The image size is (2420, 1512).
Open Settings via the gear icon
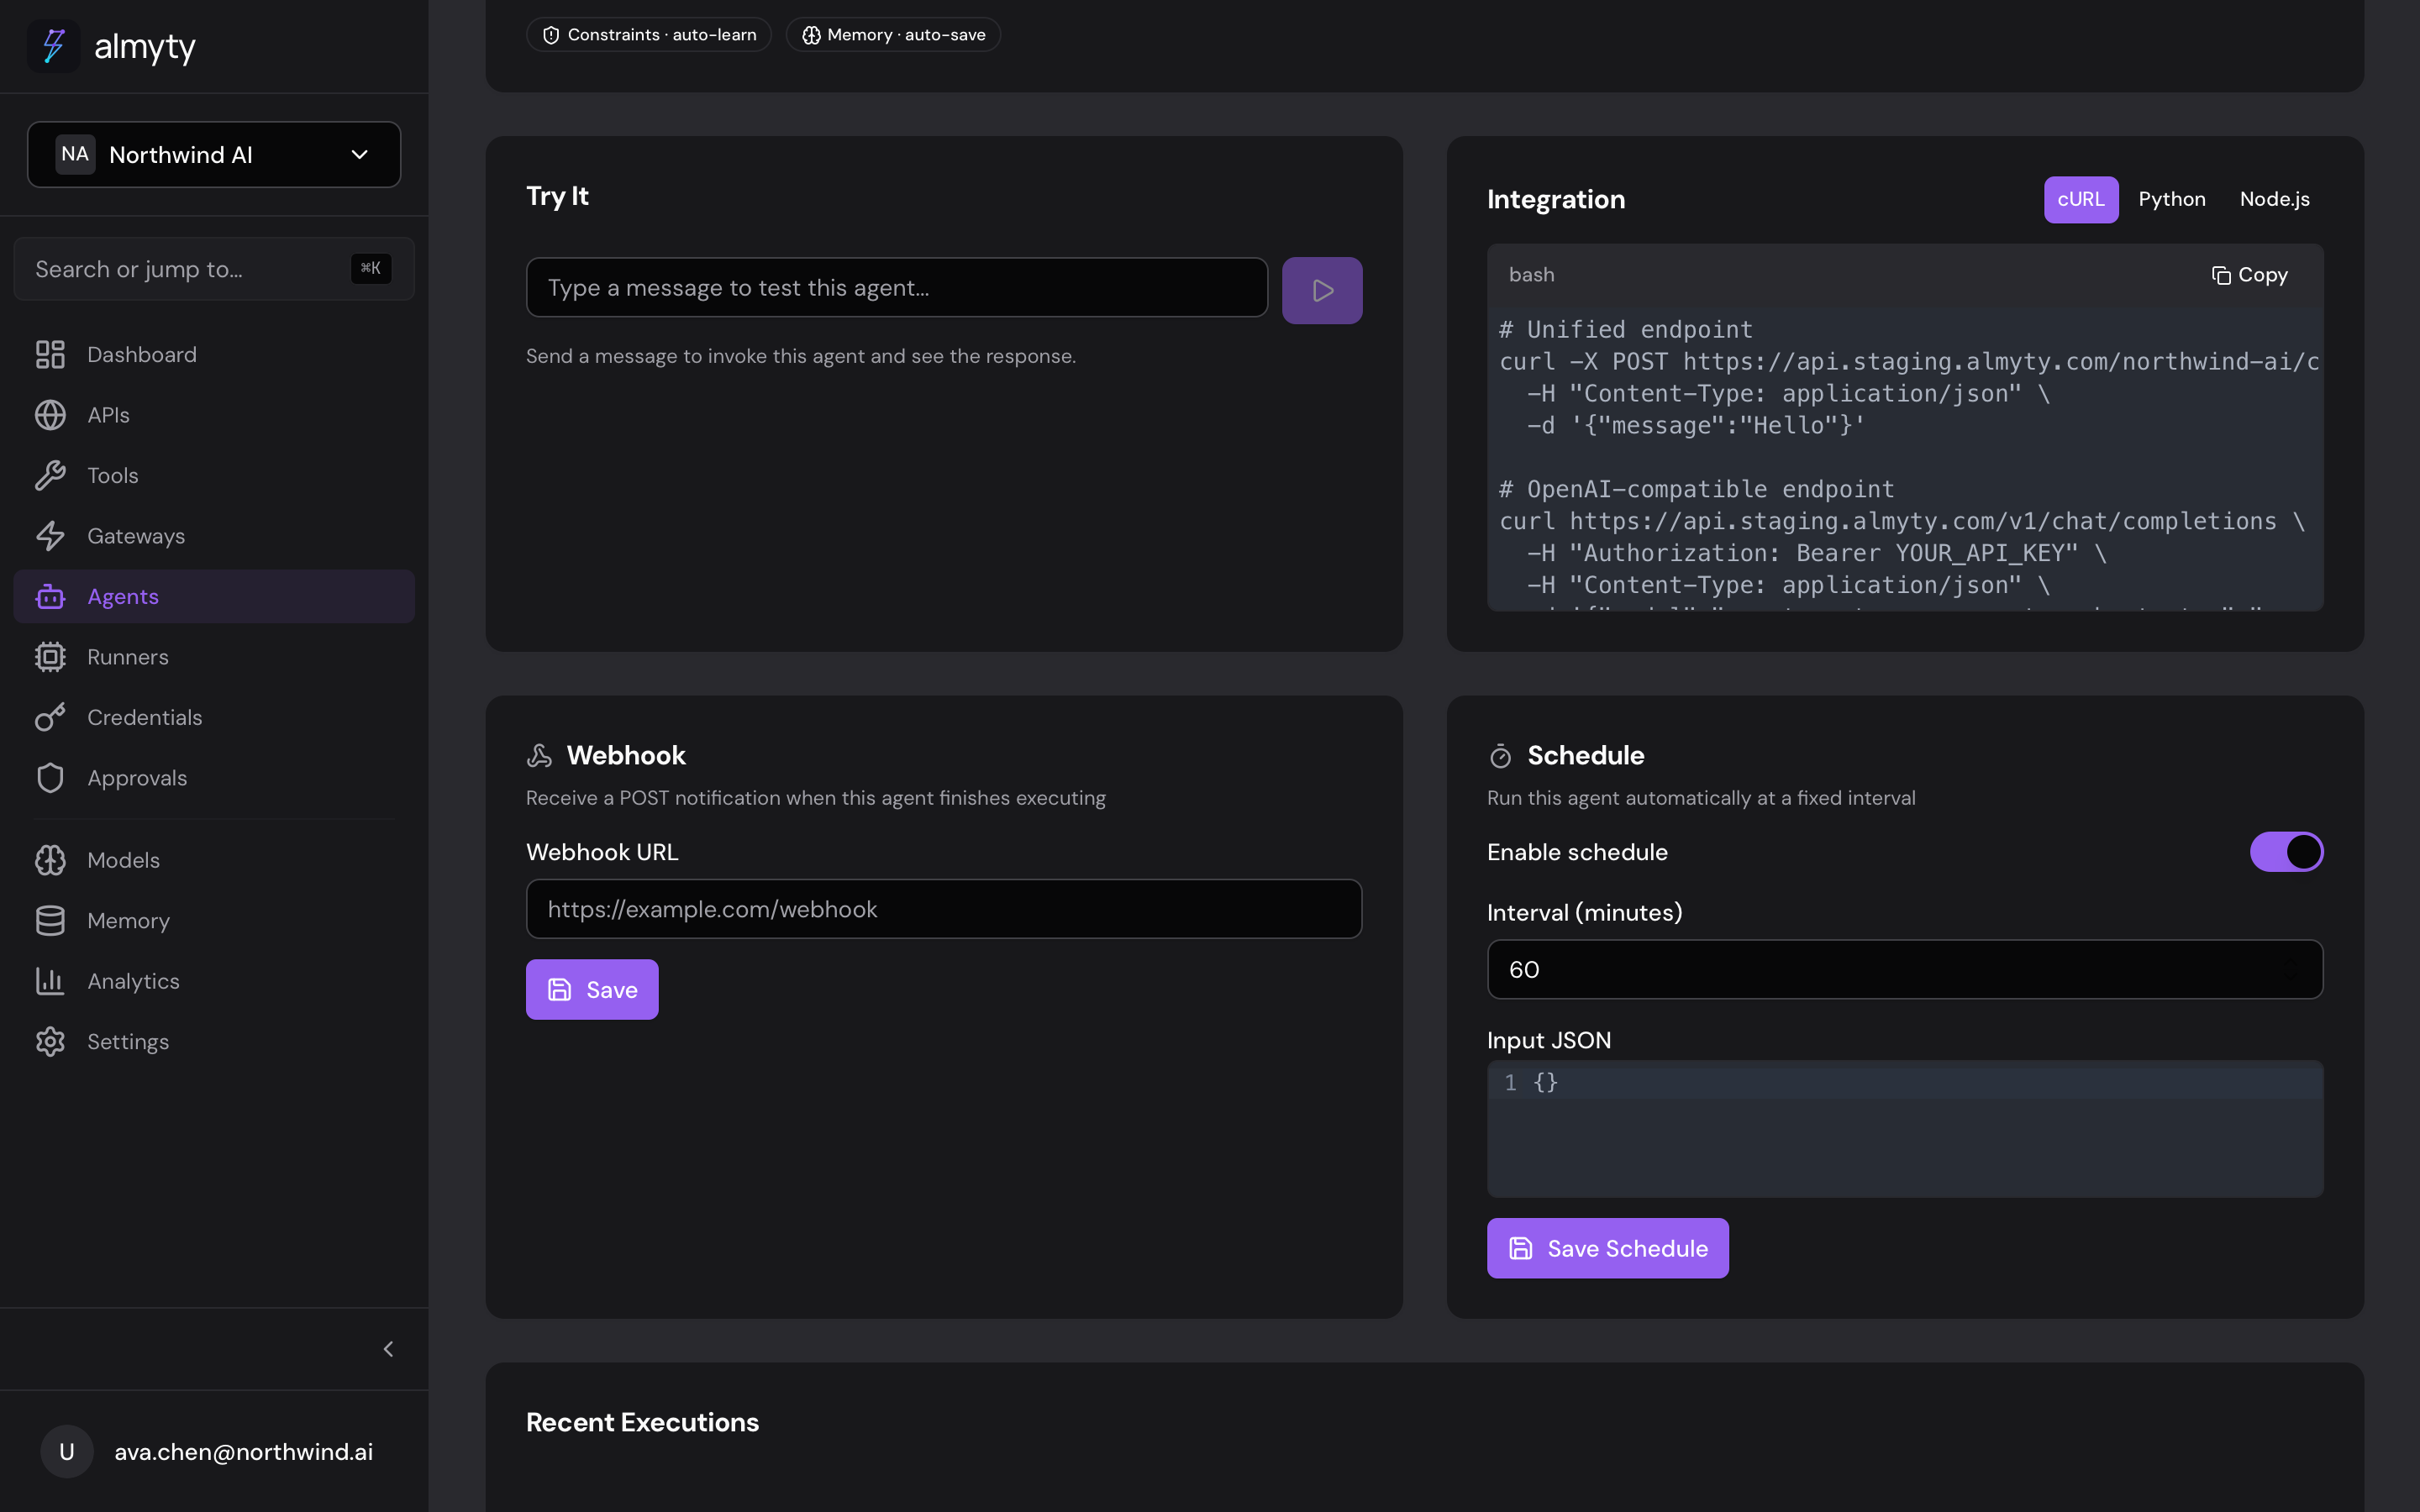50,1042
